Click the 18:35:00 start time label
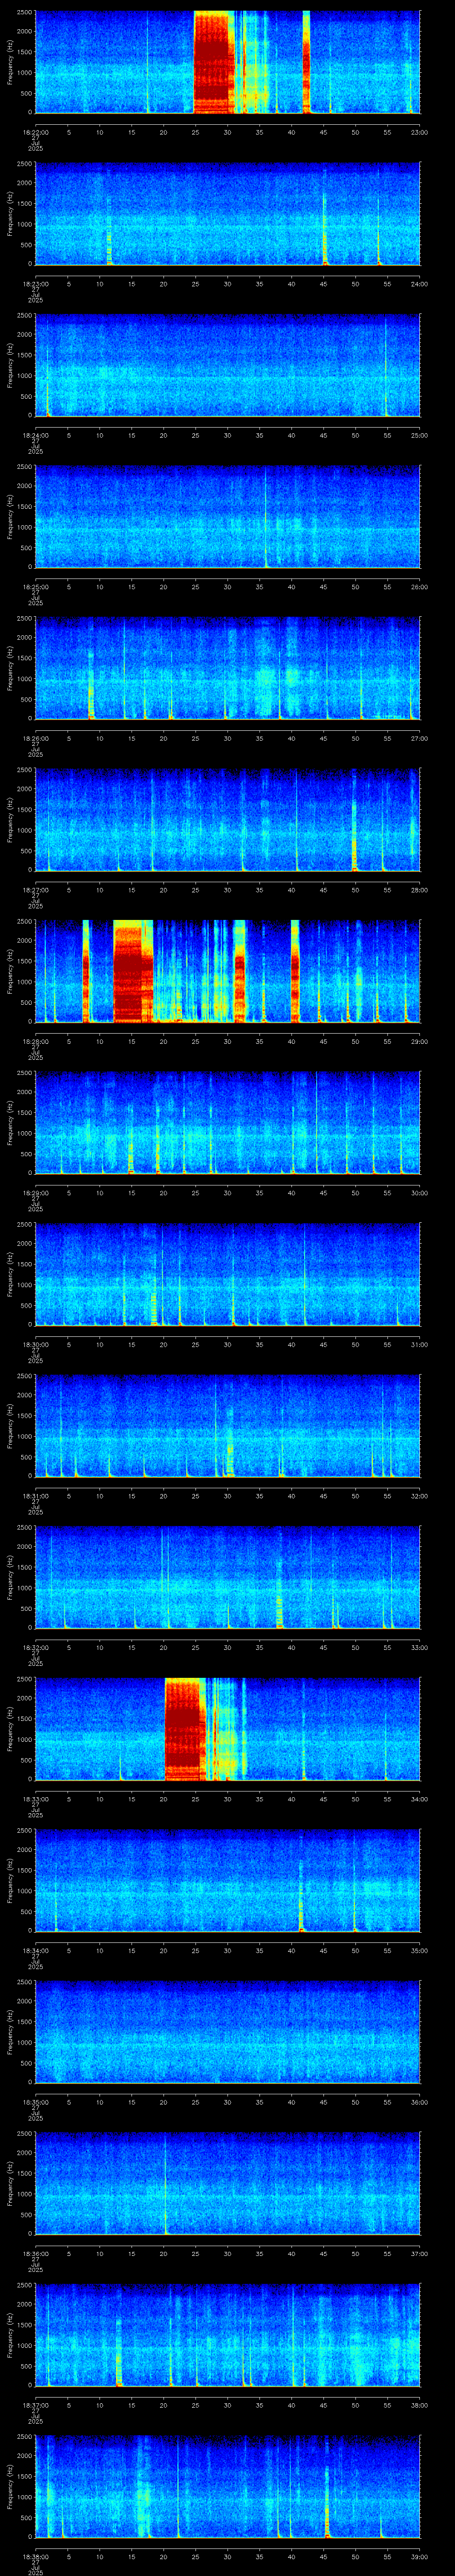Image resolution: width=455 pixels, height=2576 pixels. click(x=35, y=2102)
